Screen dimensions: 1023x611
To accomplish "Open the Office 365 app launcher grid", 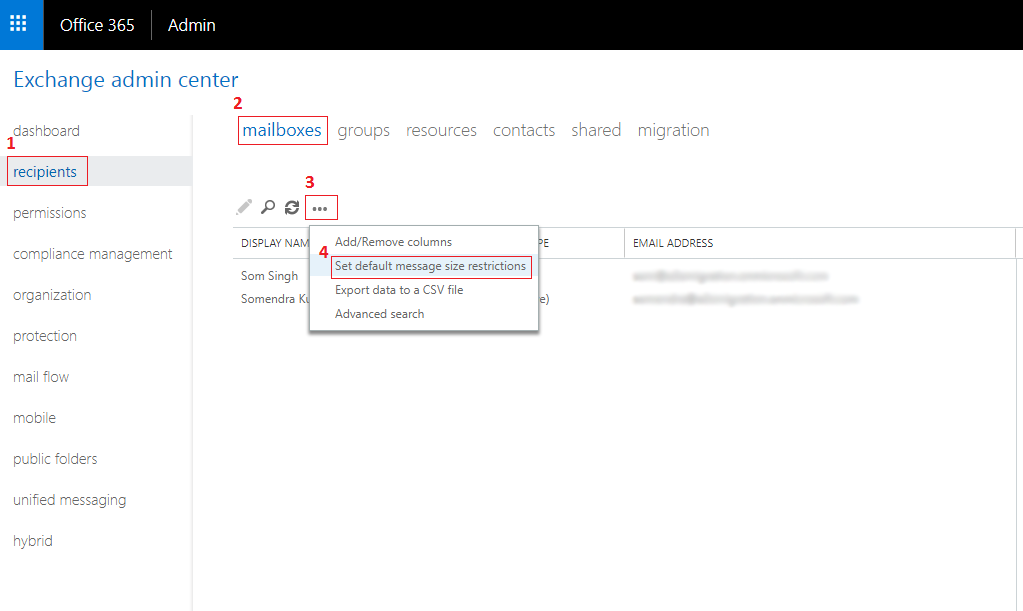I will [20, 24].
